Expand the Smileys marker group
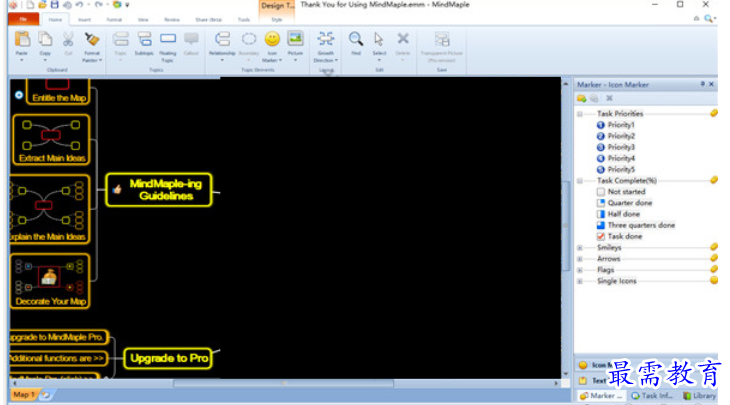The height and width of the screenshot is (405, 730). pos(580,248)
